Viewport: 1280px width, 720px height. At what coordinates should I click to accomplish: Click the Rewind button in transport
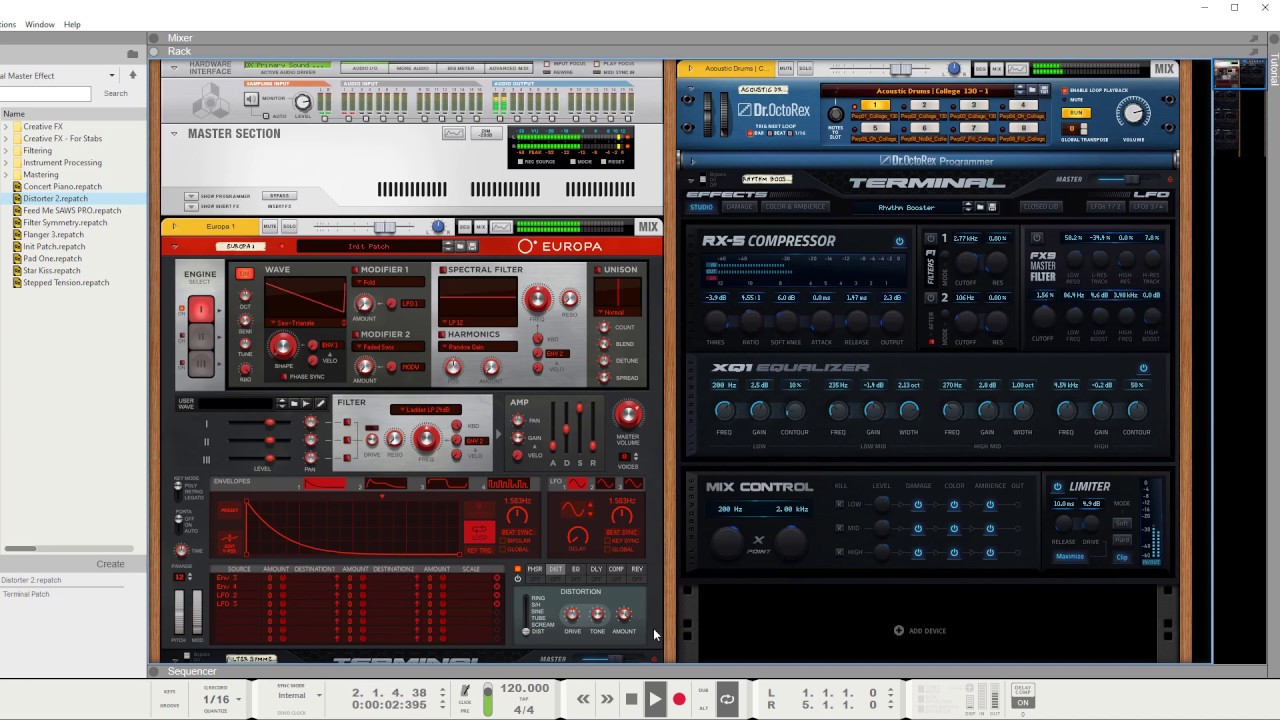pyautogui.click(x=583, y=699)
